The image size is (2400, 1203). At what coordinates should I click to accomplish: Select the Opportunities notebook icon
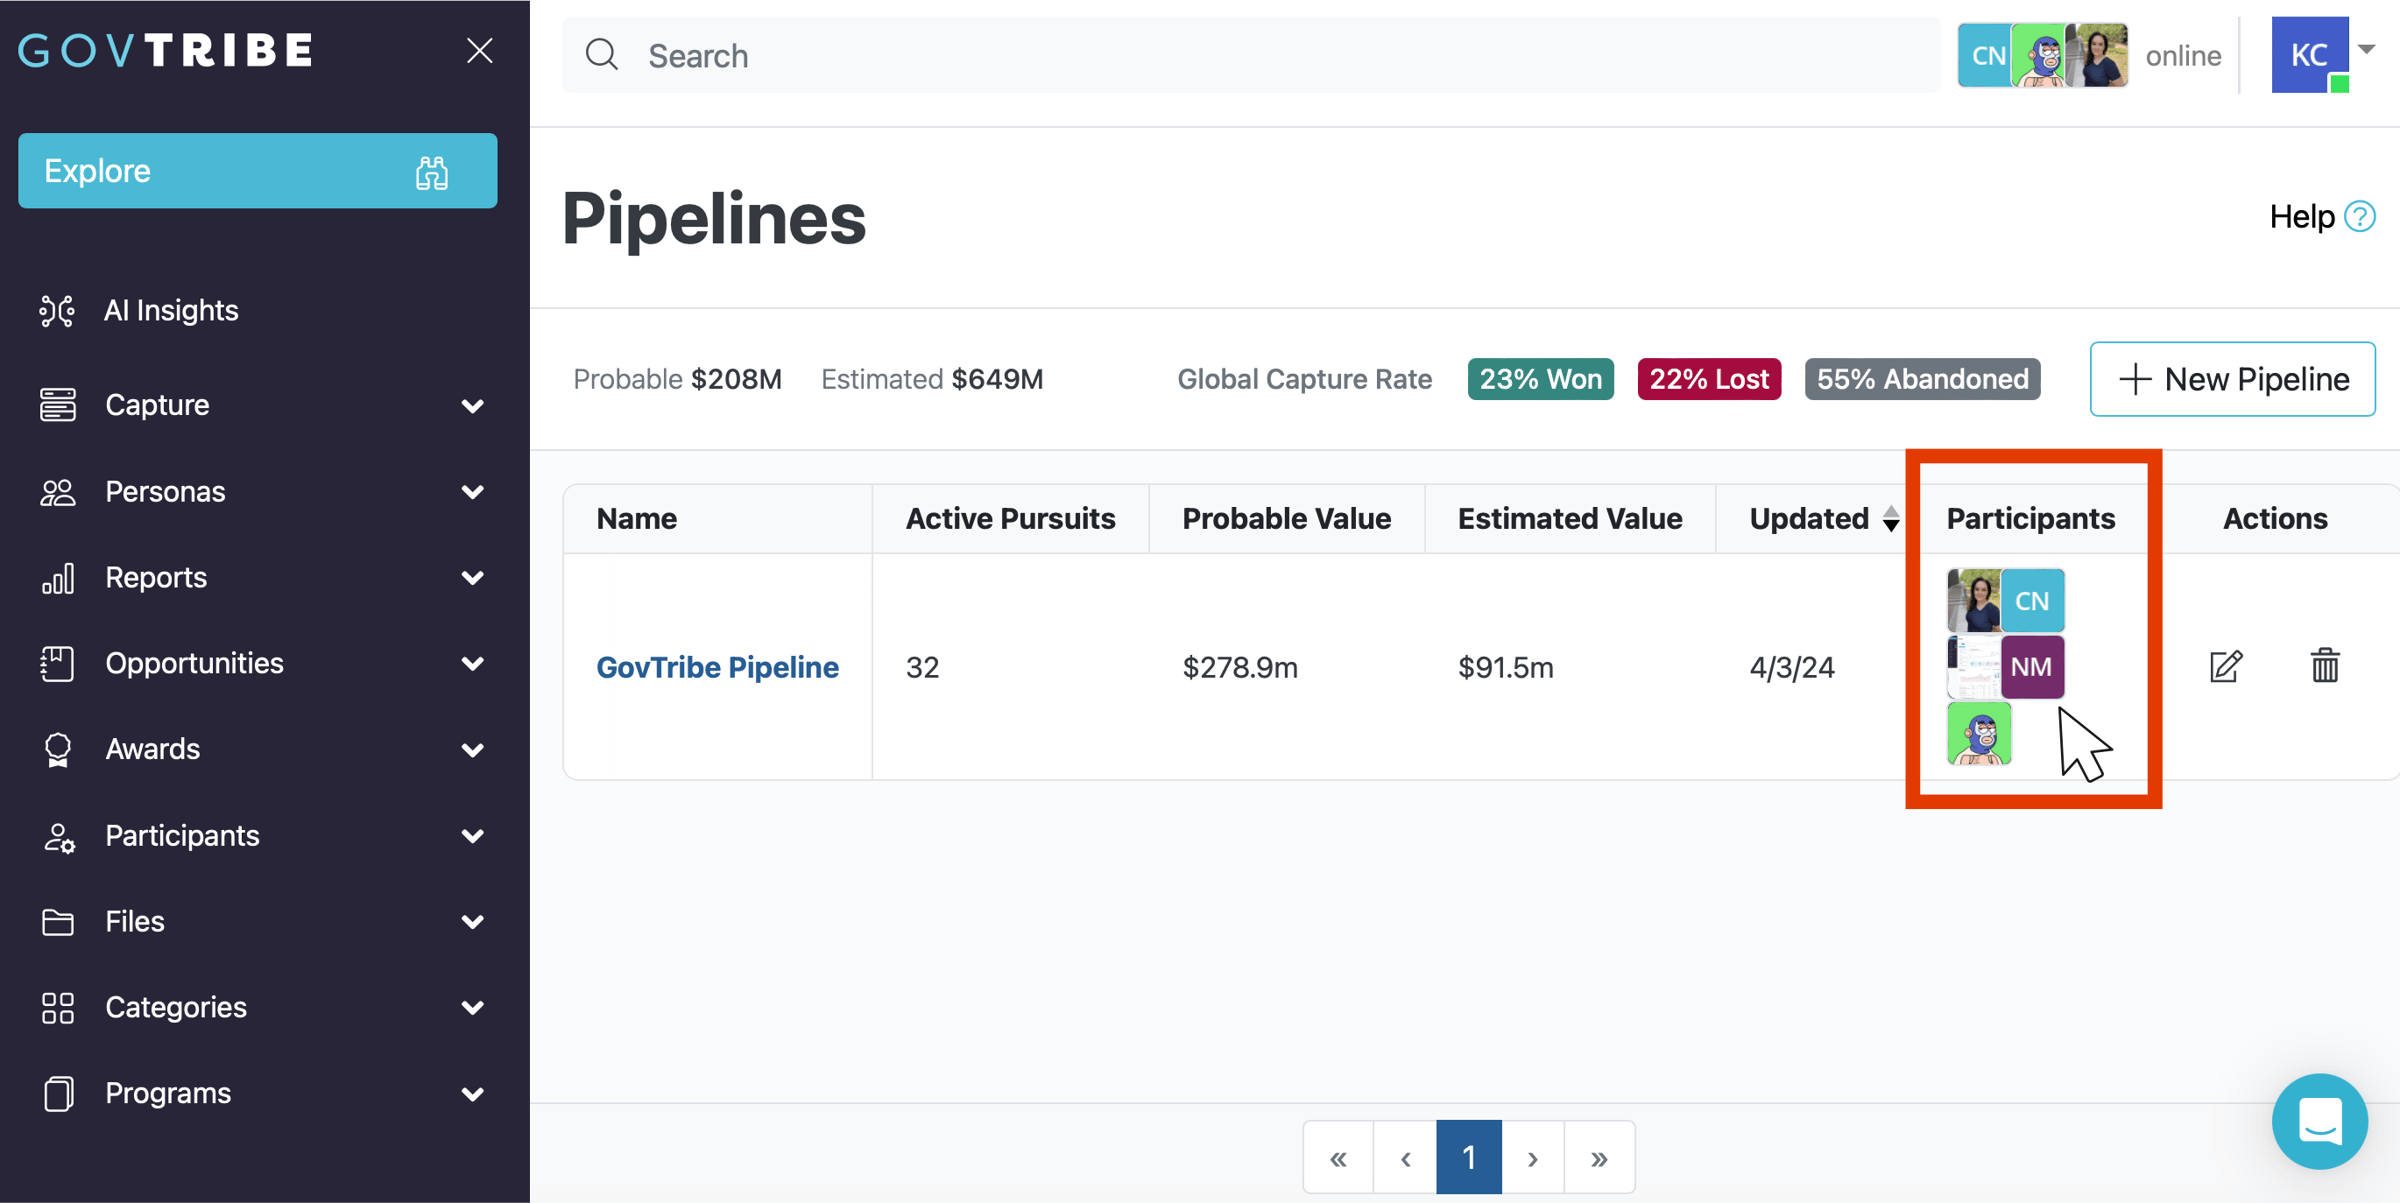pyautogui.click(x=57, y=663)
